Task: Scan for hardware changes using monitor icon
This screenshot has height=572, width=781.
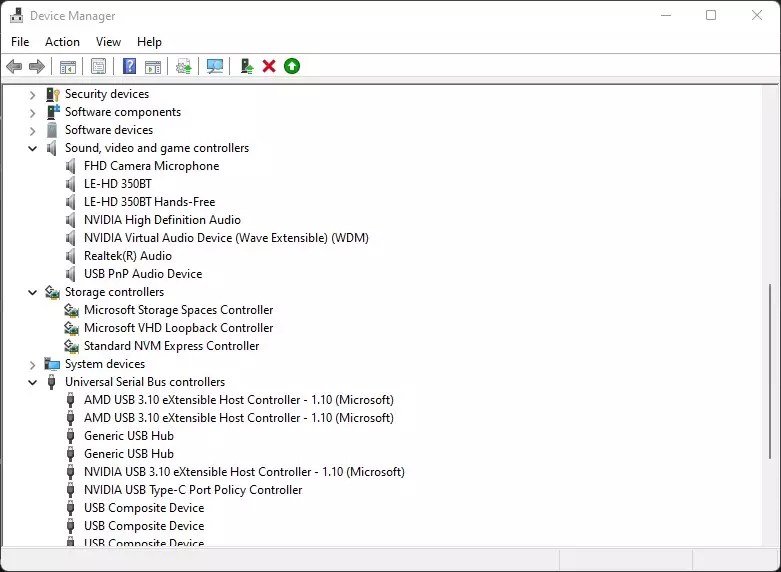Action: tap(215, 66)
